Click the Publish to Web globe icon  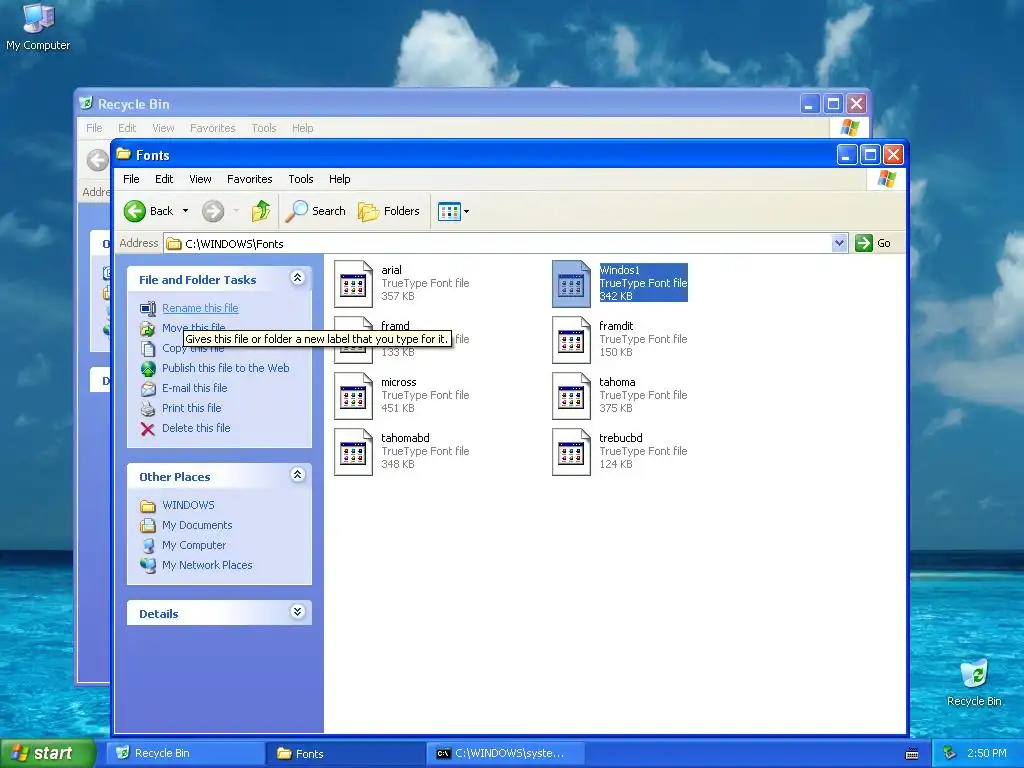click(x=148, y=368)
